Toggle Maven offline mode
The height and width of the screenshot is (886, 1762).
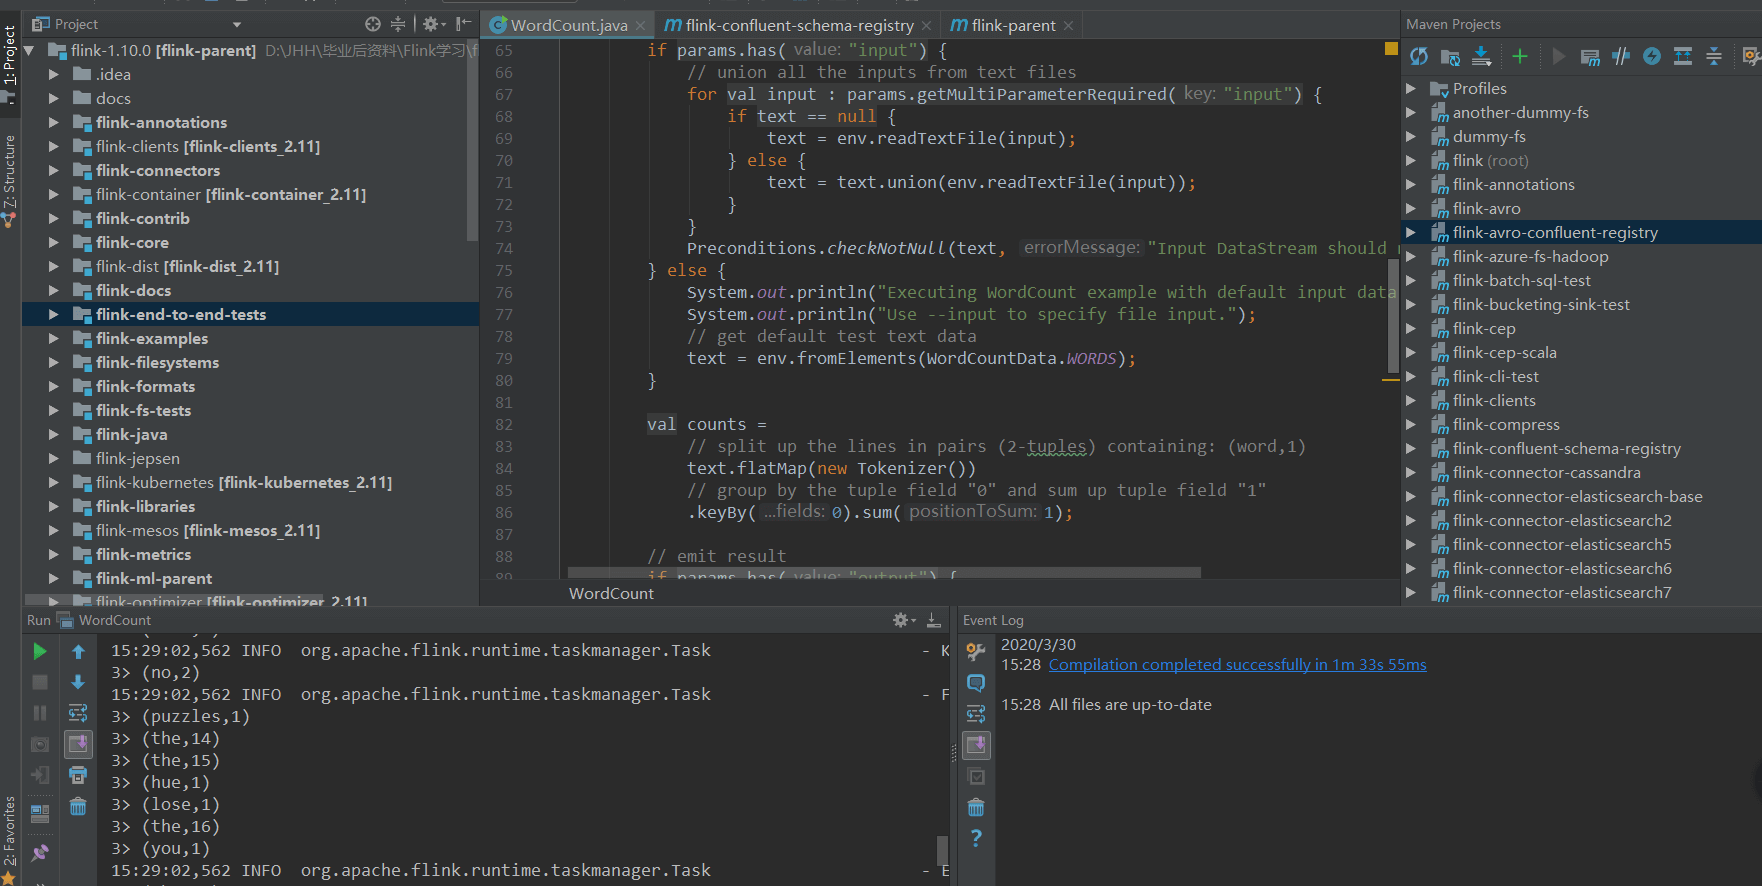click(x=1621, y=57)
